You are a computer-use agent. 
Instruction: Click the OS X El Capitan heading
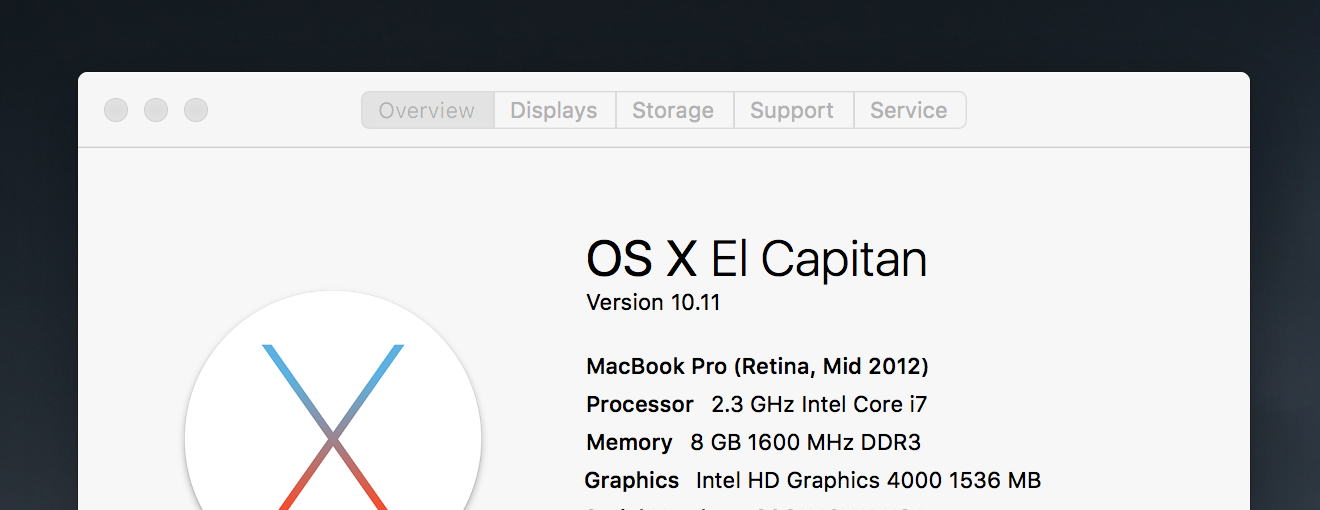point(756,259)
